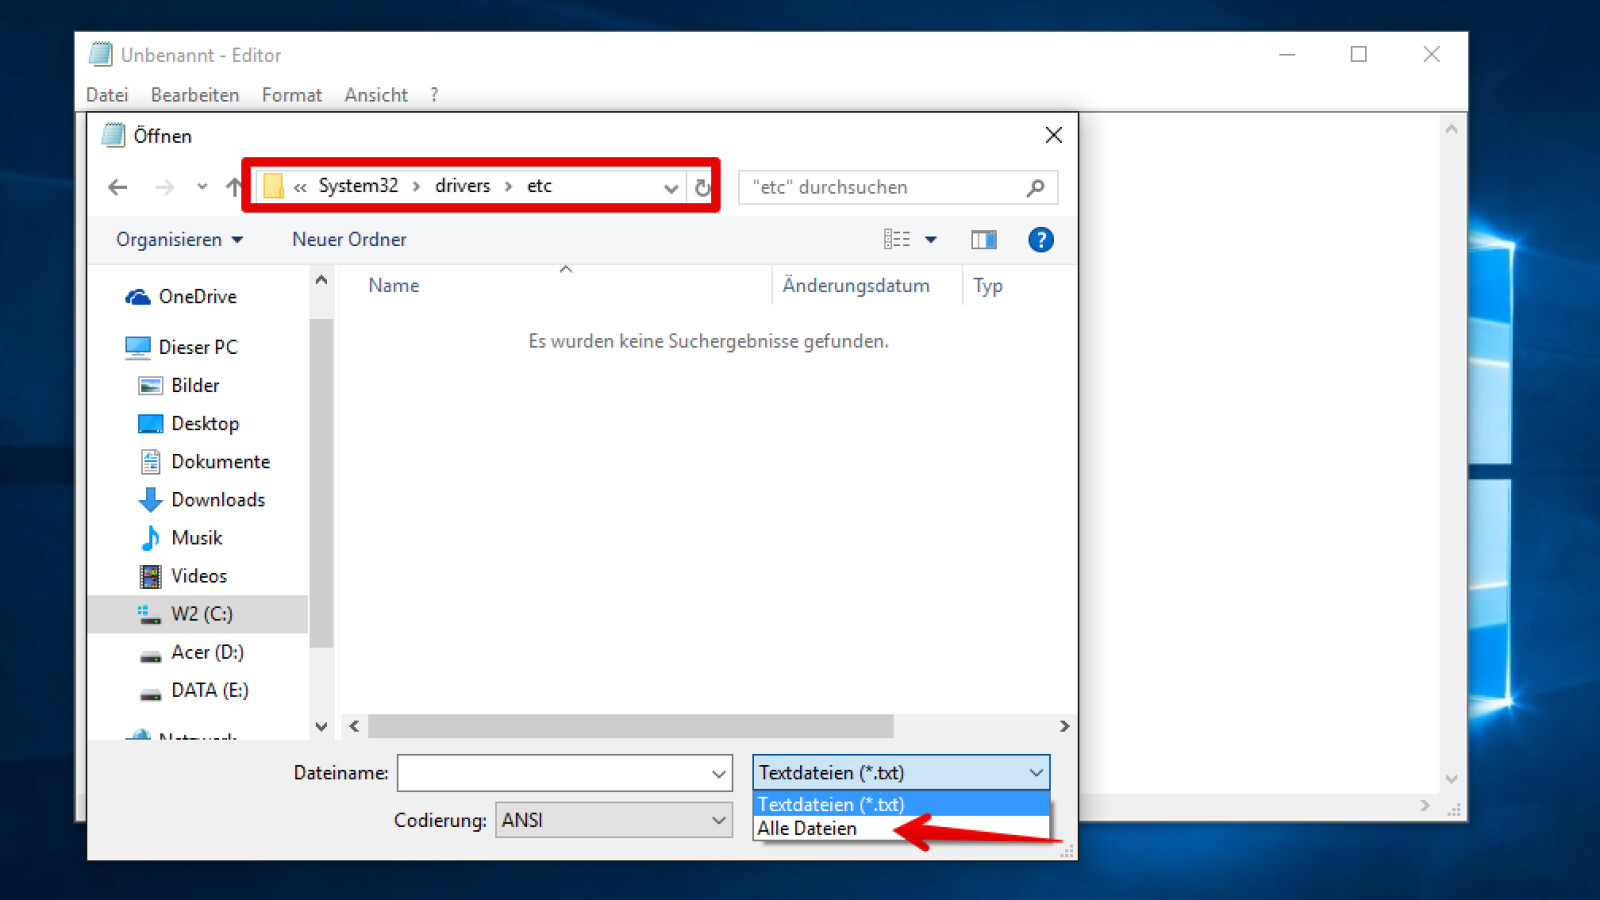The height and width of the screenshot is (900, 1600).
Task: Open the Format menu
Action: click(291, 95)
